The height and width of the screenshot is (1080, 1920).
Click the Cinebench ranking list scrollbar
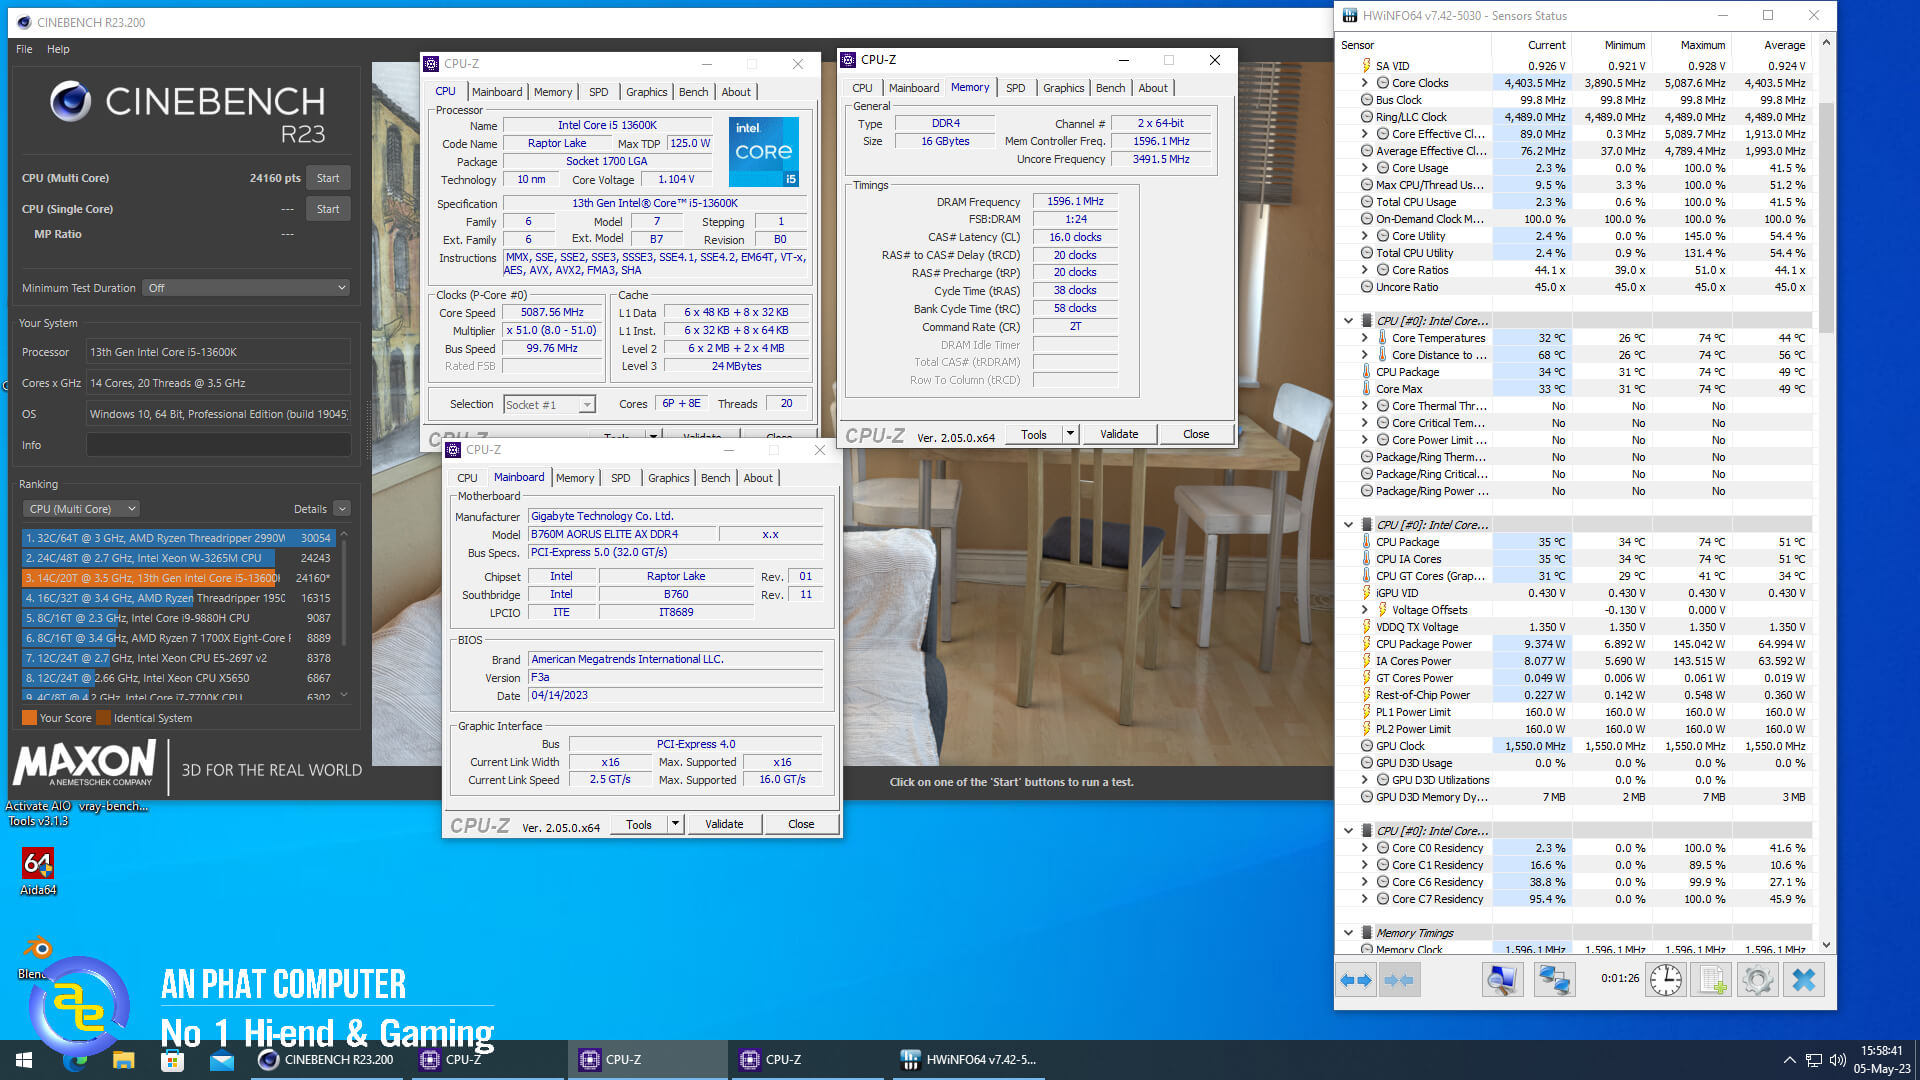click(344, 591)
